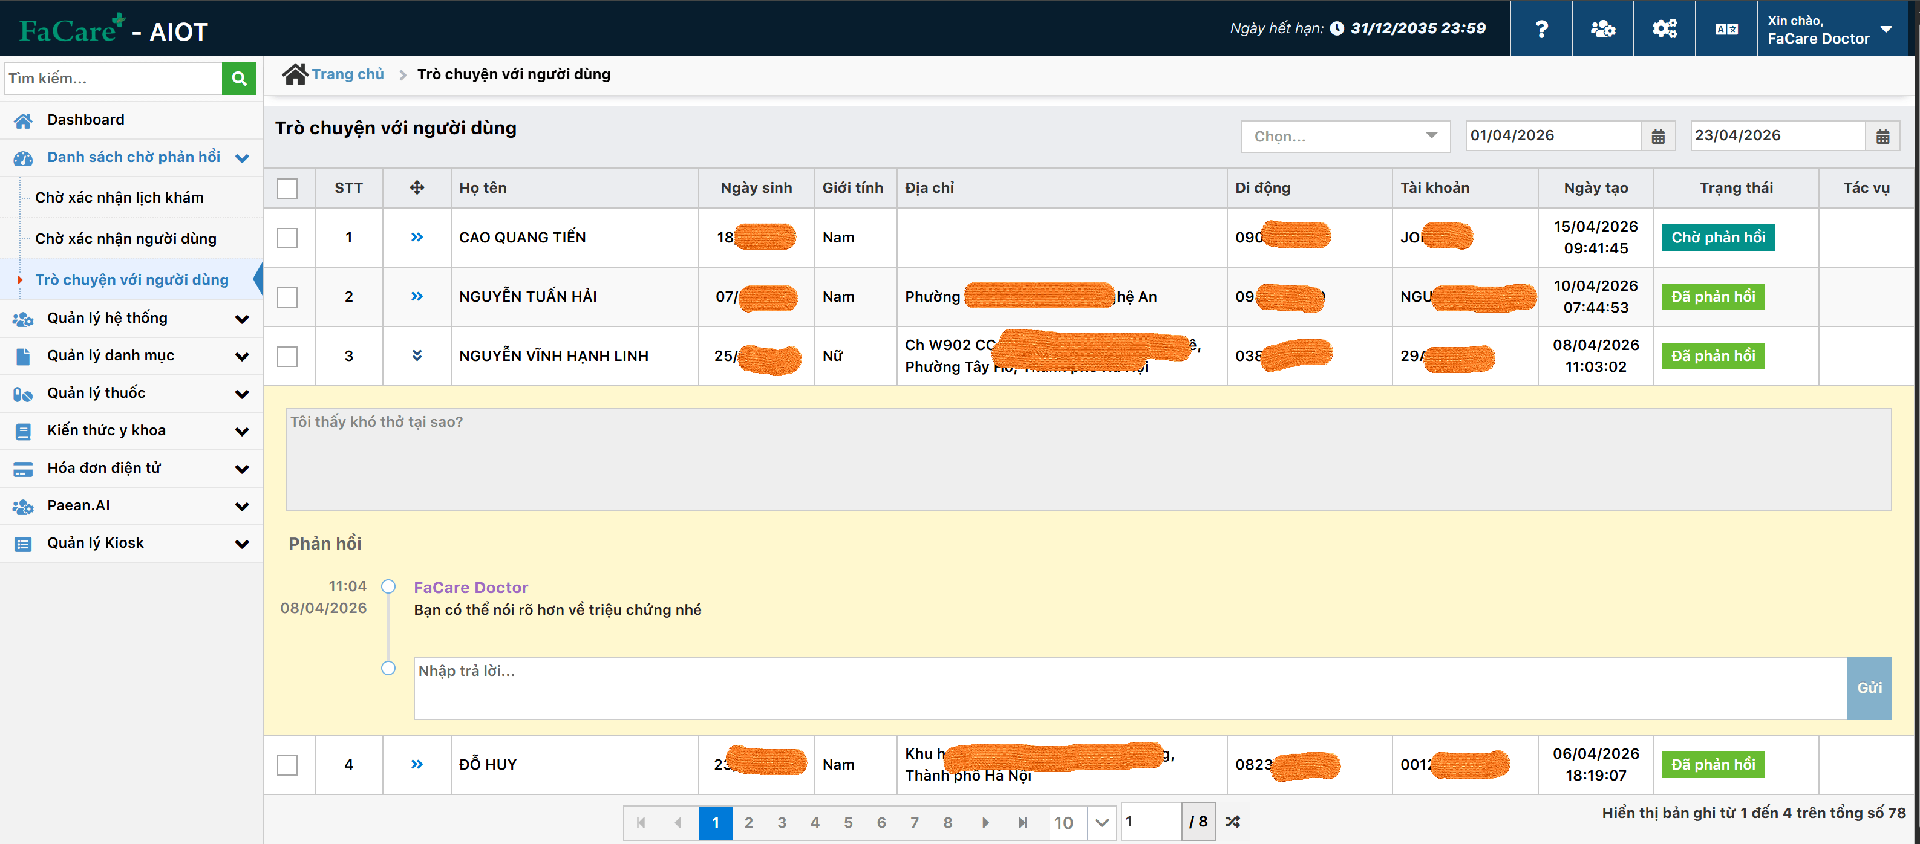1920x844 pixels.
Task: Click the shuffle icon beside page count
Action: (x=1233, y=822)
